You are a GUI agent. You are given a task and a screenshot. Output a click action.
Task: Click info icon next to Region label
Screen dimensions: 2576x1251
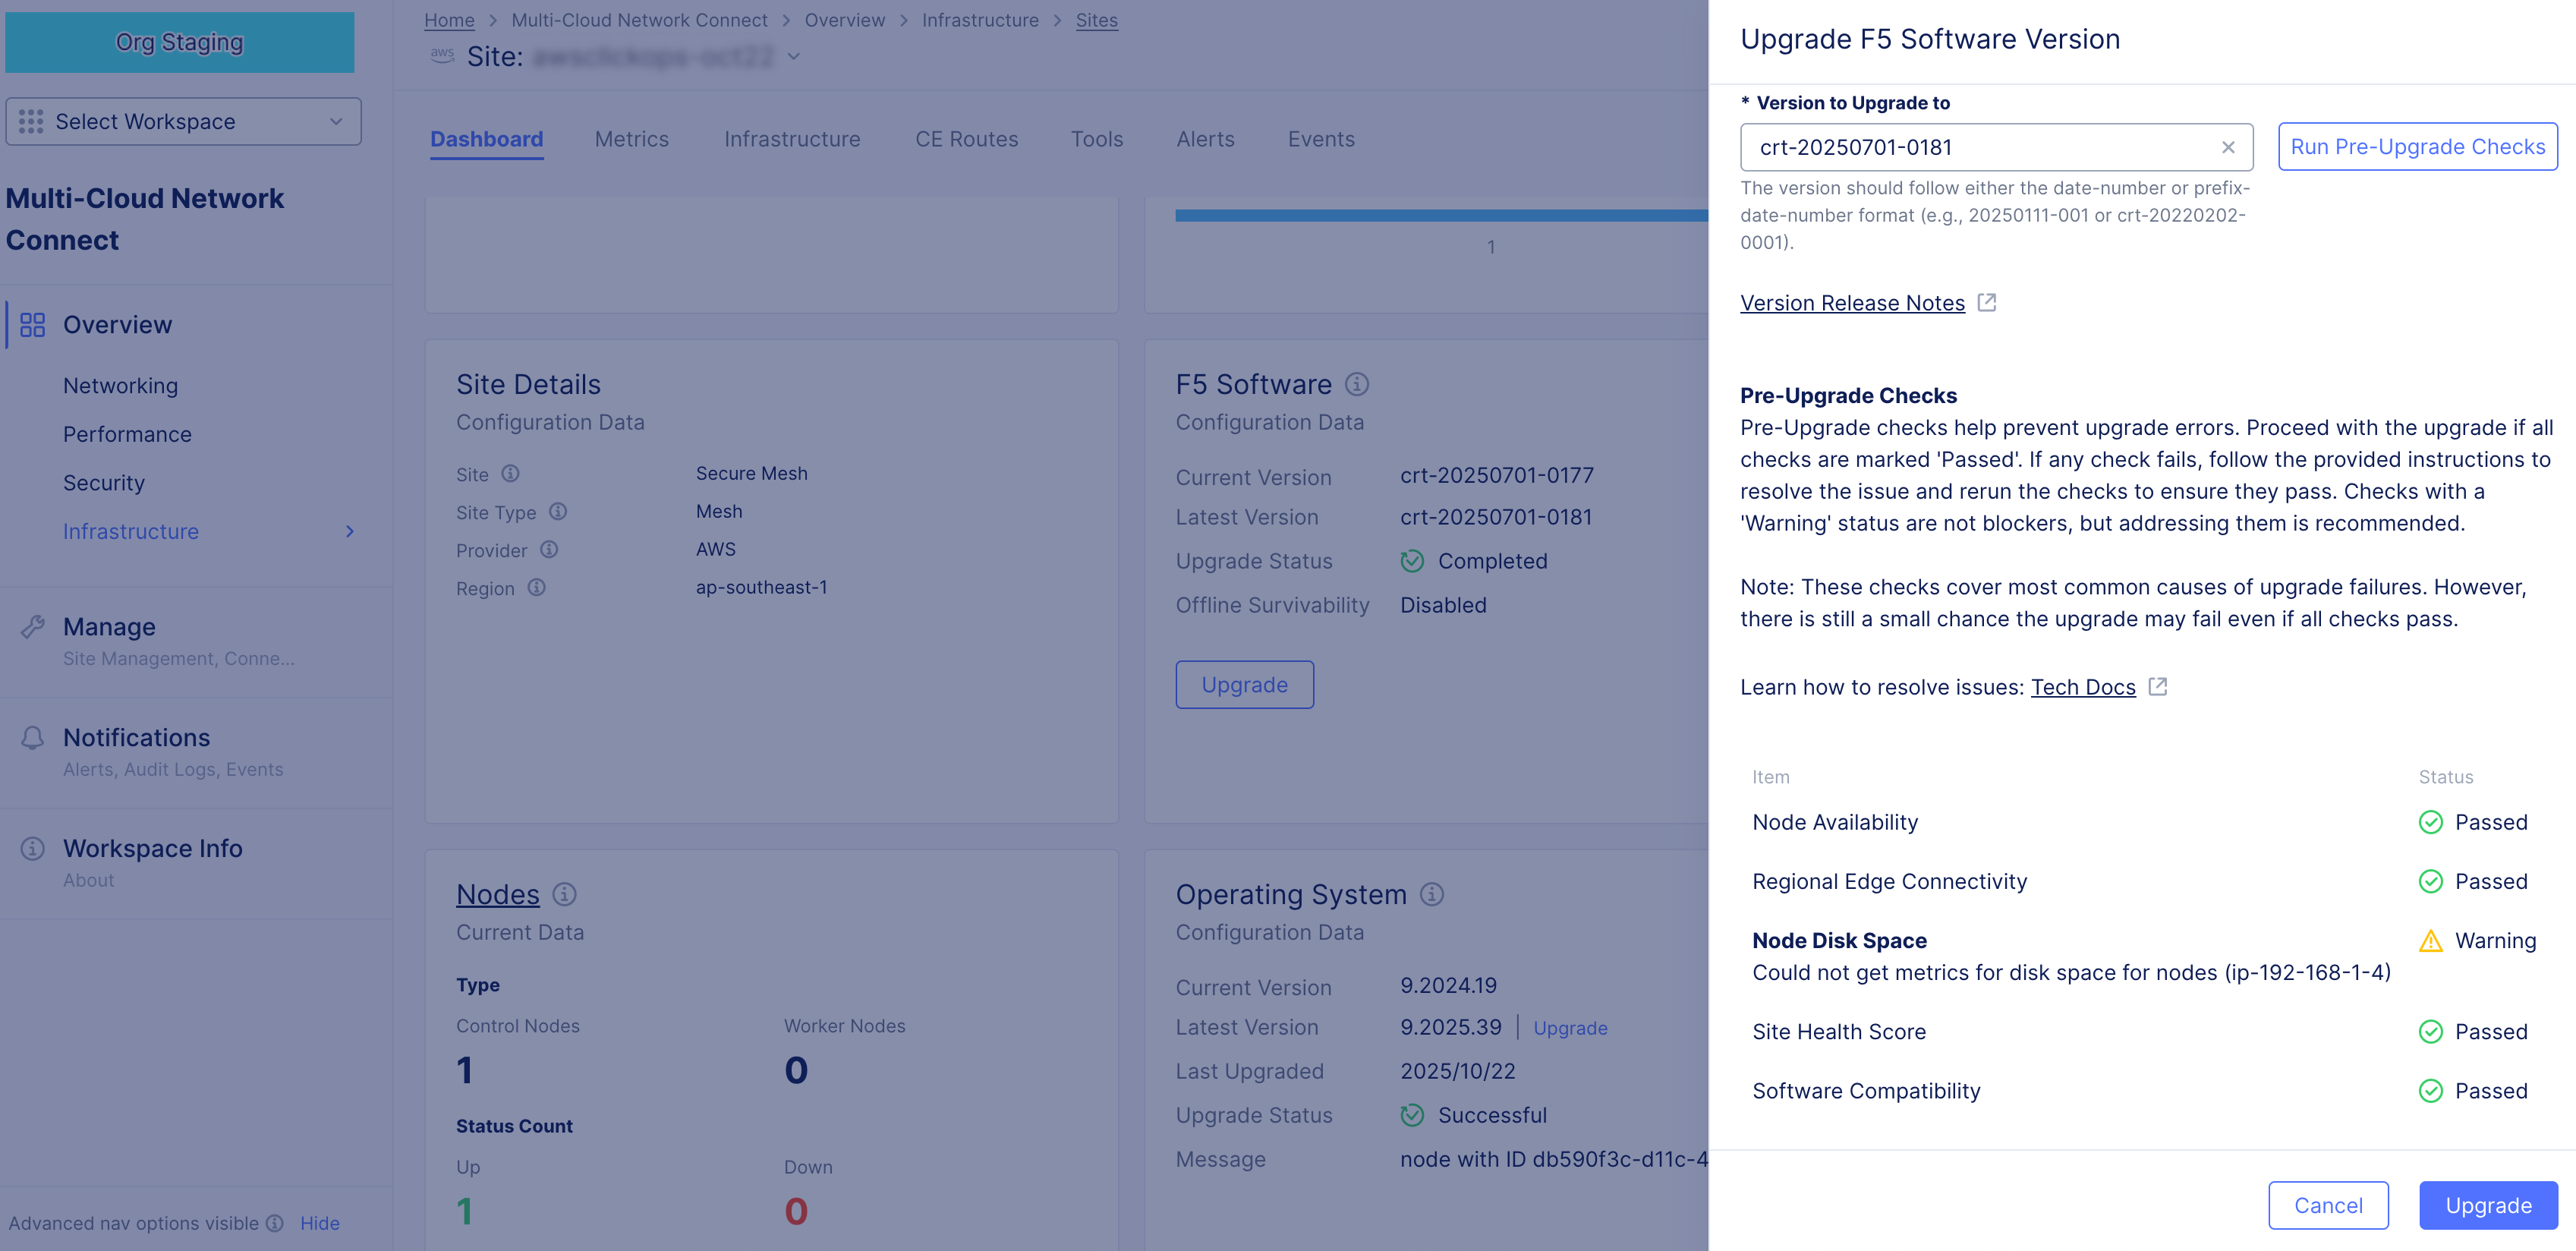(x=537, y=587)
